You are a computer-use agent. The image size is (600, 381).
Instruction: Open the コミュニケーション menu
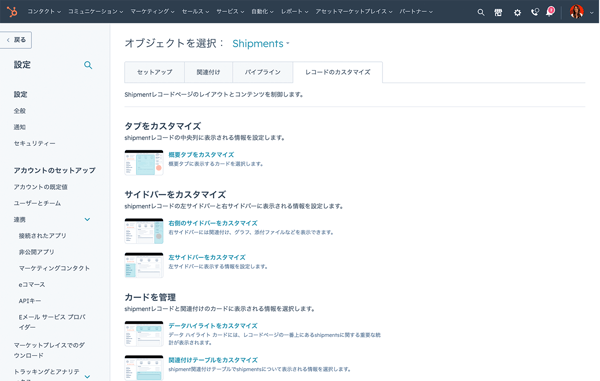[96, 11]
